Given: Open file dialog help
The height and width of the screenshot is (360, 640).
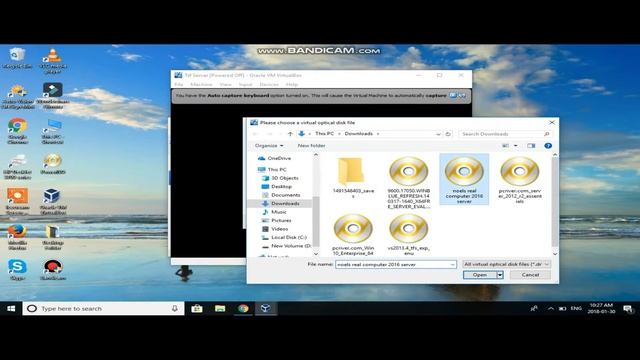Looking at the screenshot, I should pos(548,146).
